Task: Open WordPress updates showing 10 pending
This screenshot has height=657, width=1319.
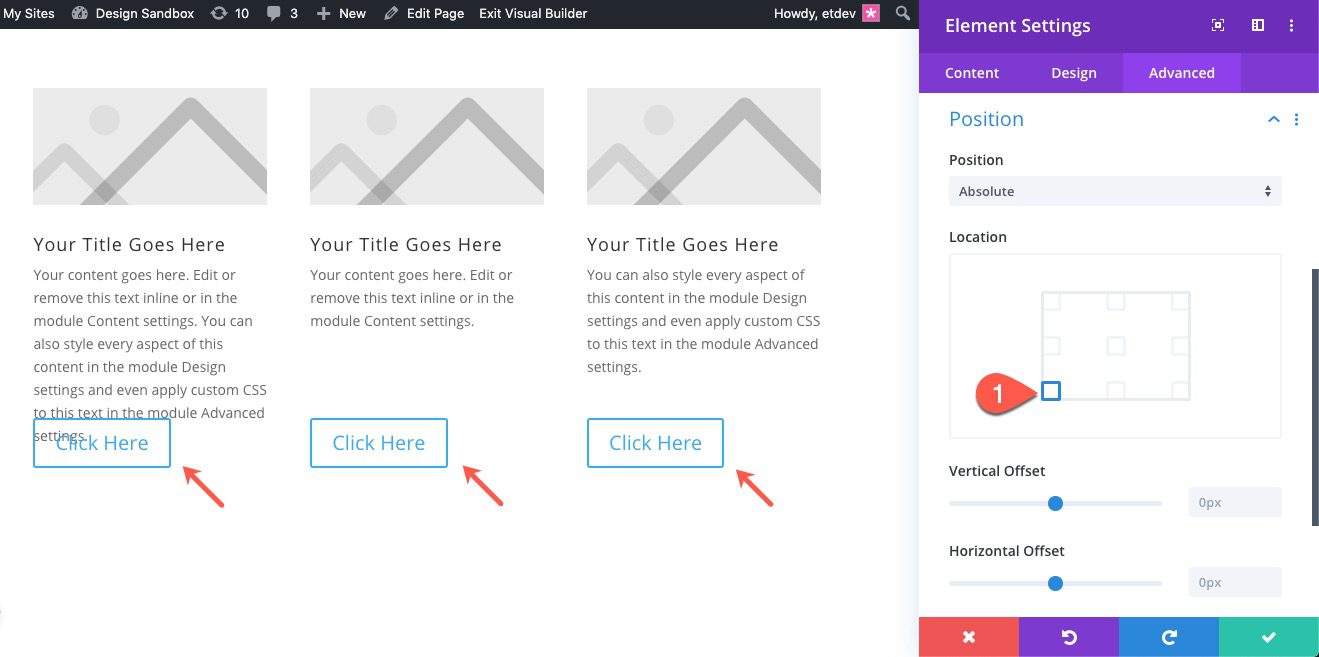Action: tap(230, 13)
